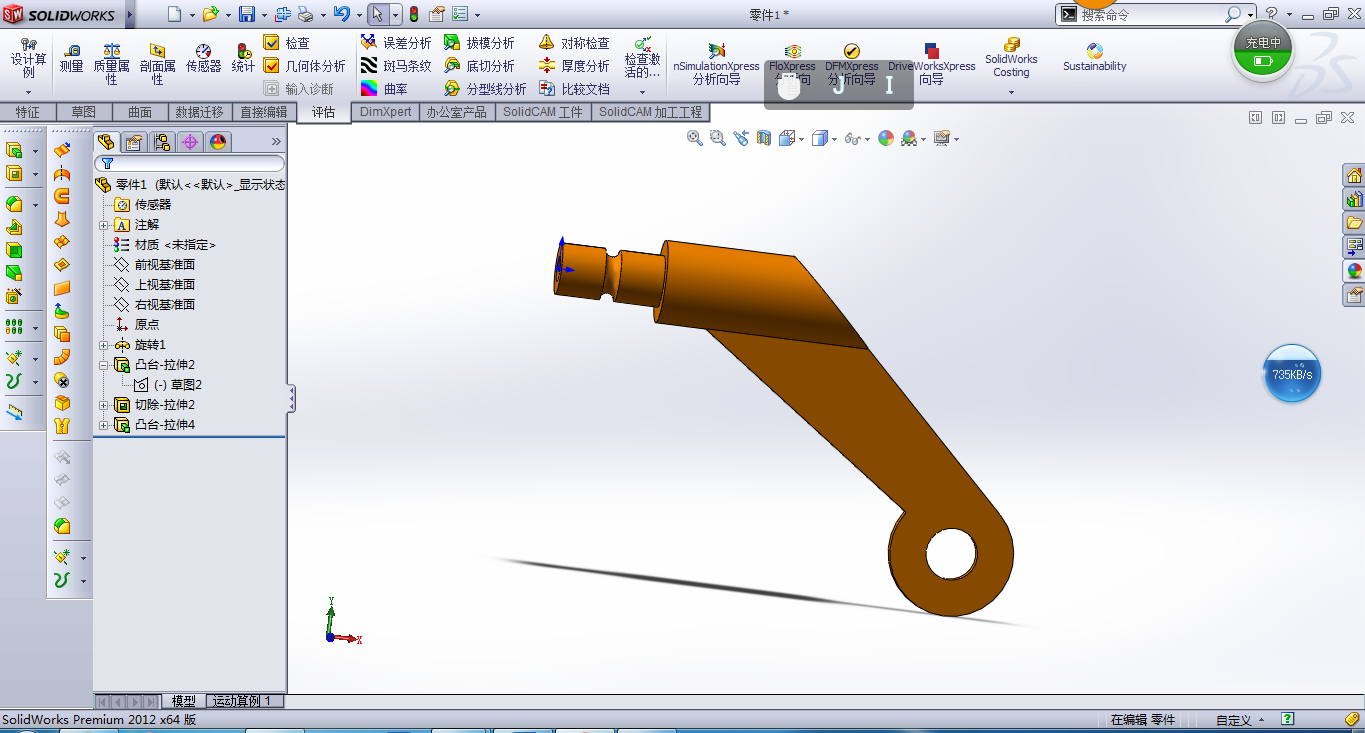Switch to the 直接编辑 tab
The height and width of the screenshot is (733, 1365).
click(x=264, y=112)
